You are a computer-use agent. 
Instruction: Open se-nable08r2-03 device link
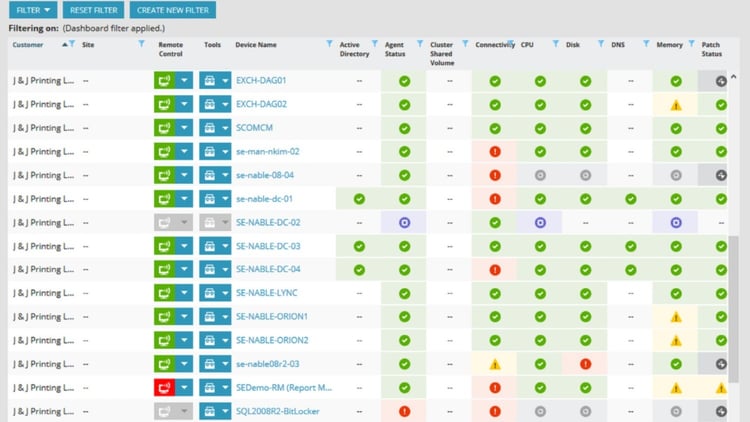(267, 364)
